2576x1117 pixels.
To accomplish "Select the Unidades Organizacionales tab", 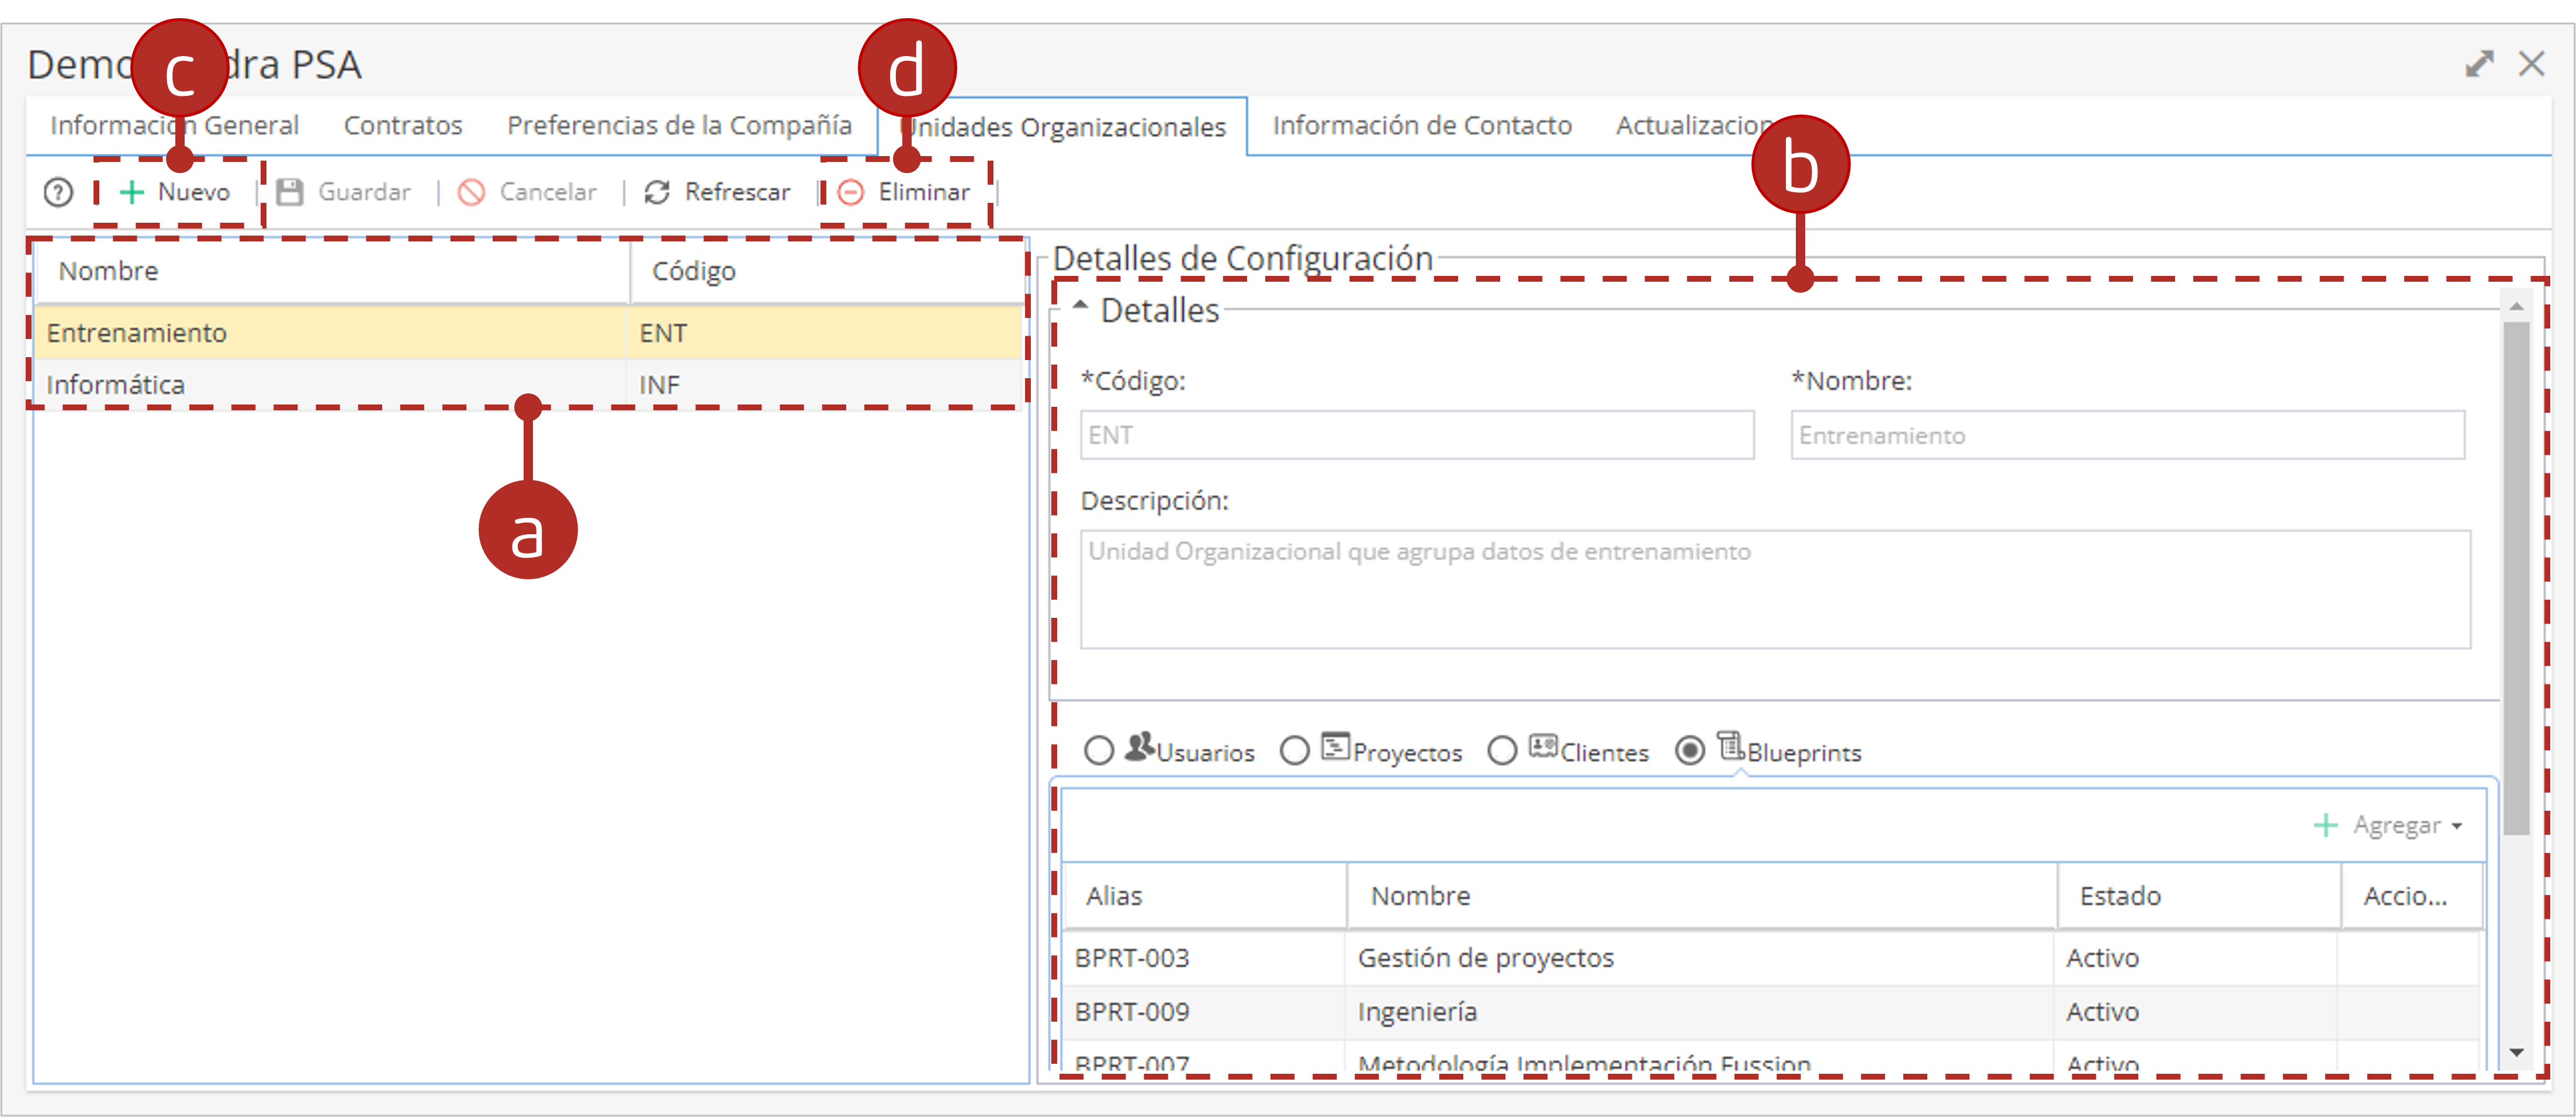I will coord(1062,127).
